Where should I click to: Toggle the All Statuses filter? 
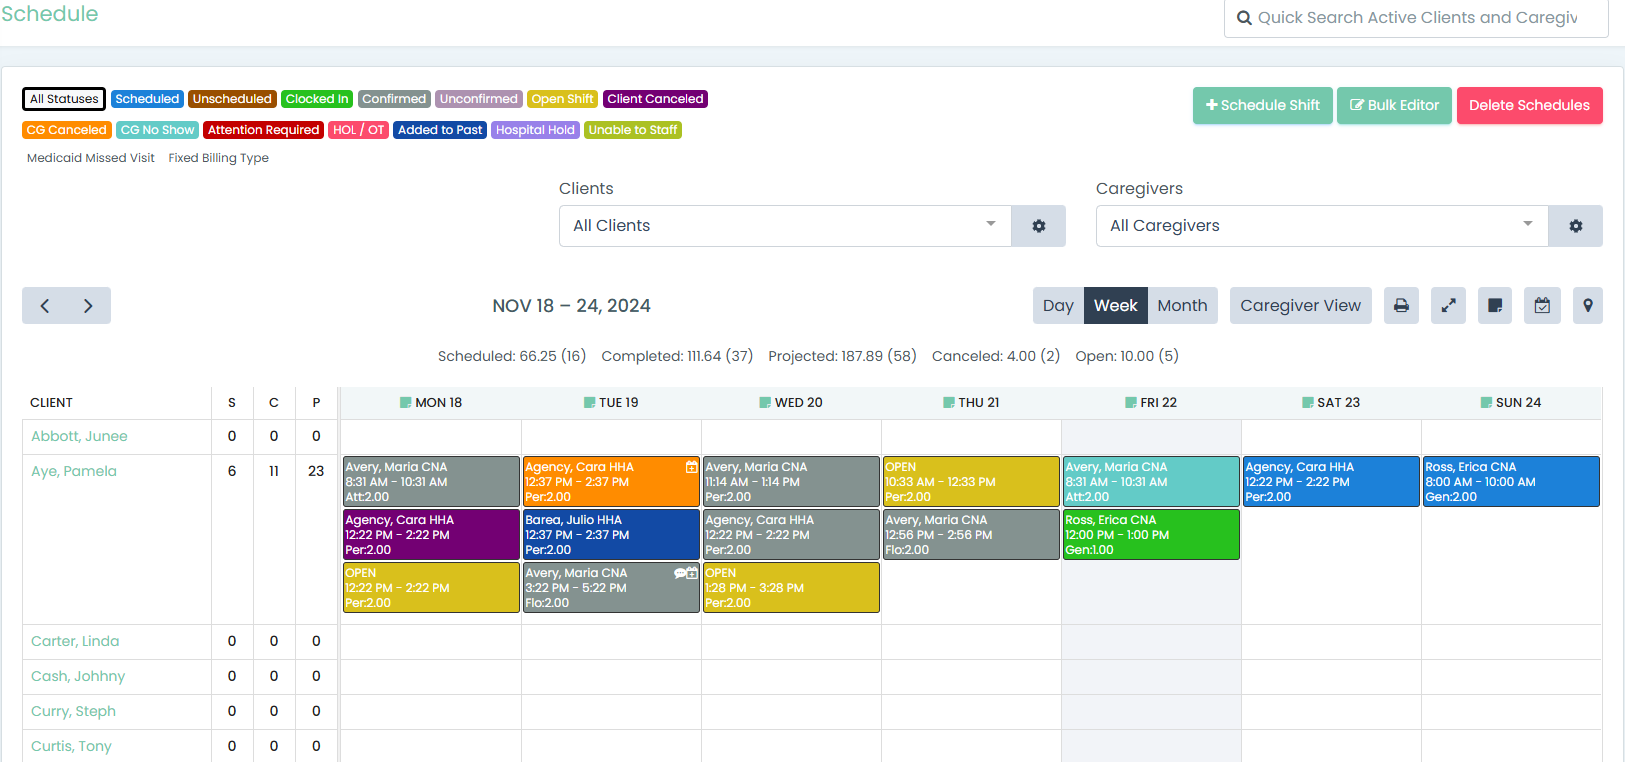pyautogui.click(x=64, y=99)
